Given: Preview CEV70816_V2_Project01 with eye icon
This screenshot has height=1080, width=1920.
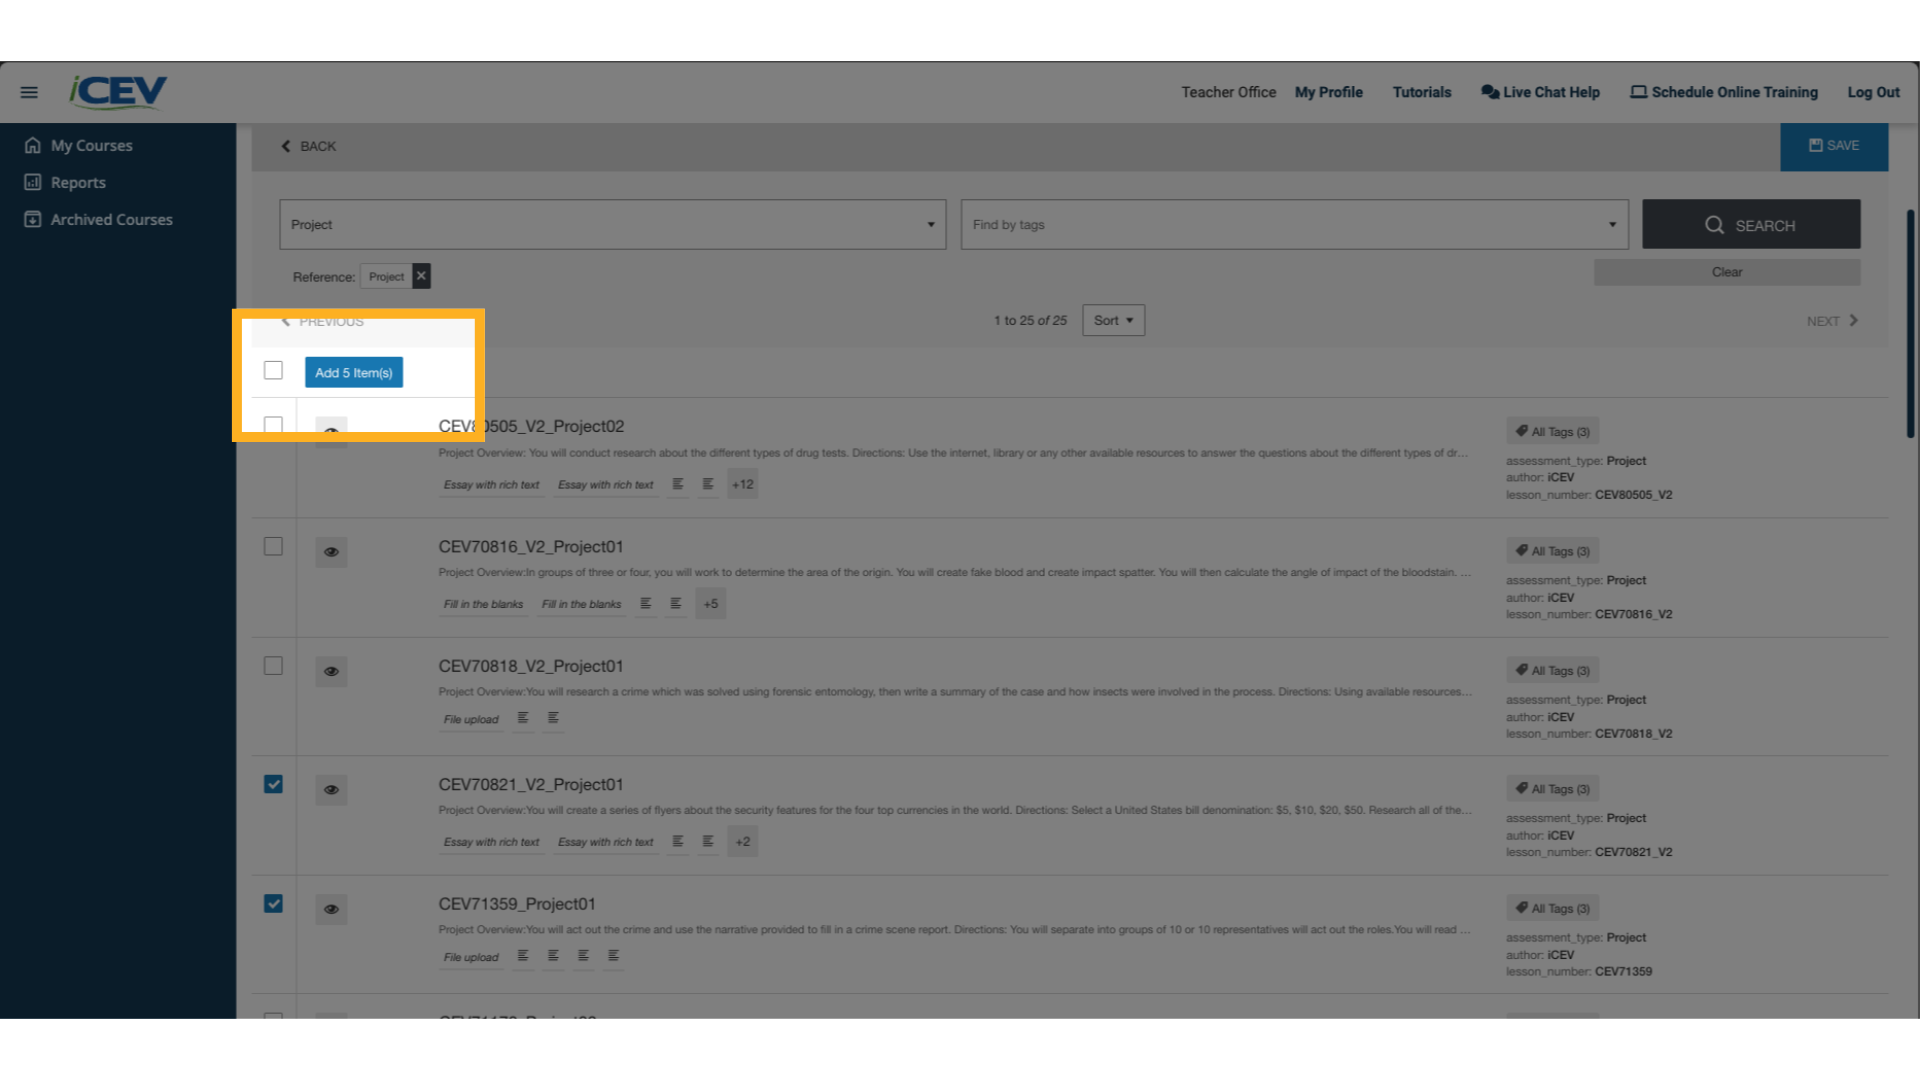Looking at the screenshot, I should pos(331,552).
